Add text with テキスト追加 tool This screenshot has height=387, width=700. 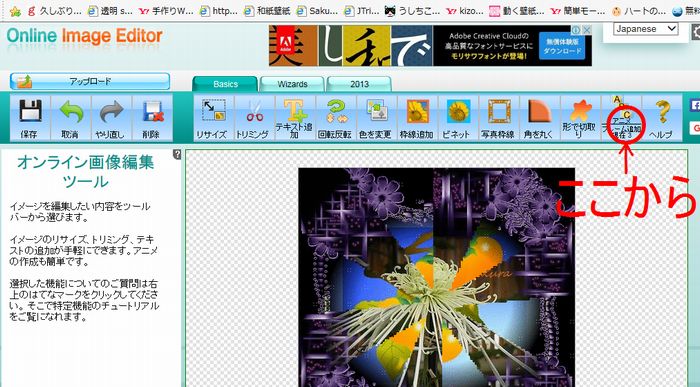tap(294, 118)
